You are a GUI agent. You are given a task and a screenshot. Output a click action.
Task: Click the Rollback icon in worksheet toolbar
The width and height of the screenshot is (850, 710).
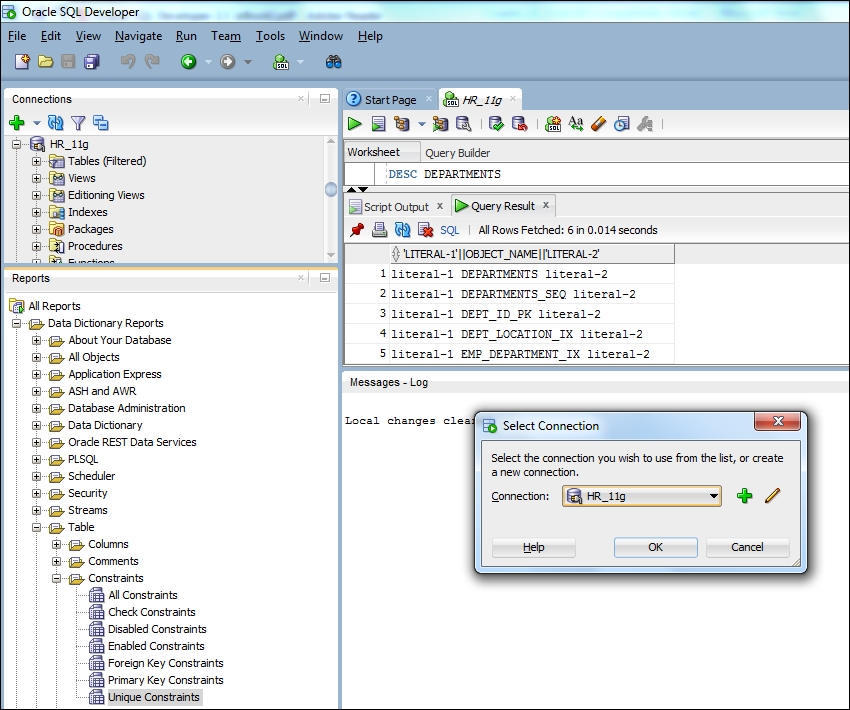tap(519, 124)
